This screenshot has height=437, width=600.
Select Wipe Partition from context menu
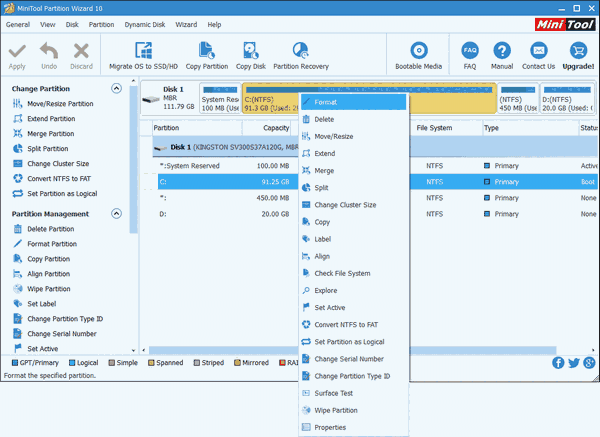pyautogui.click(x=335, y=410)
